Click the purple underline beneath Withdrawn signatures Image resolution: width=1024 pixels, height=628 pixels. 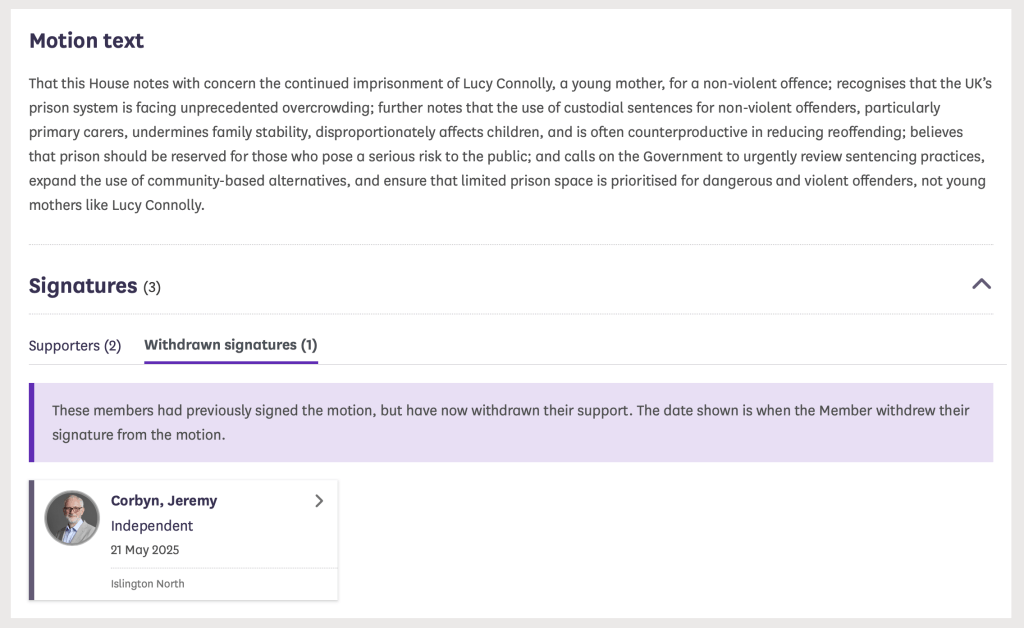point(230,362)
